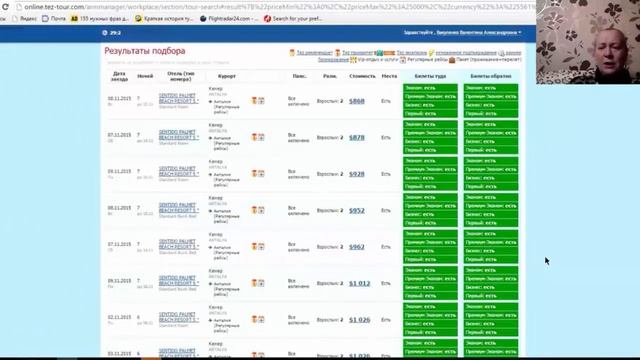Open the Sentido Palmet hotel link in $928 row
The height and width of the screenshot is (360, 640).
coord(179,171)
